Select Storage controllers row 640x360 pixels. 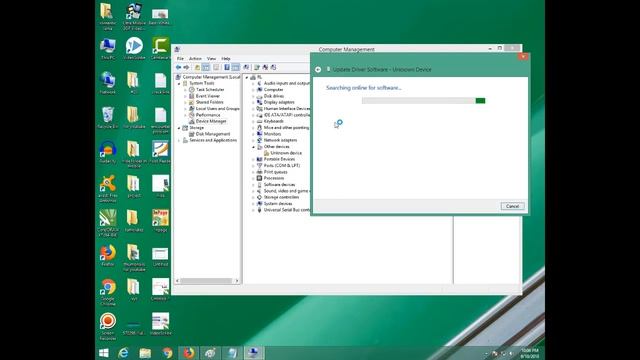pyautogui.click(x=281, y=197)
